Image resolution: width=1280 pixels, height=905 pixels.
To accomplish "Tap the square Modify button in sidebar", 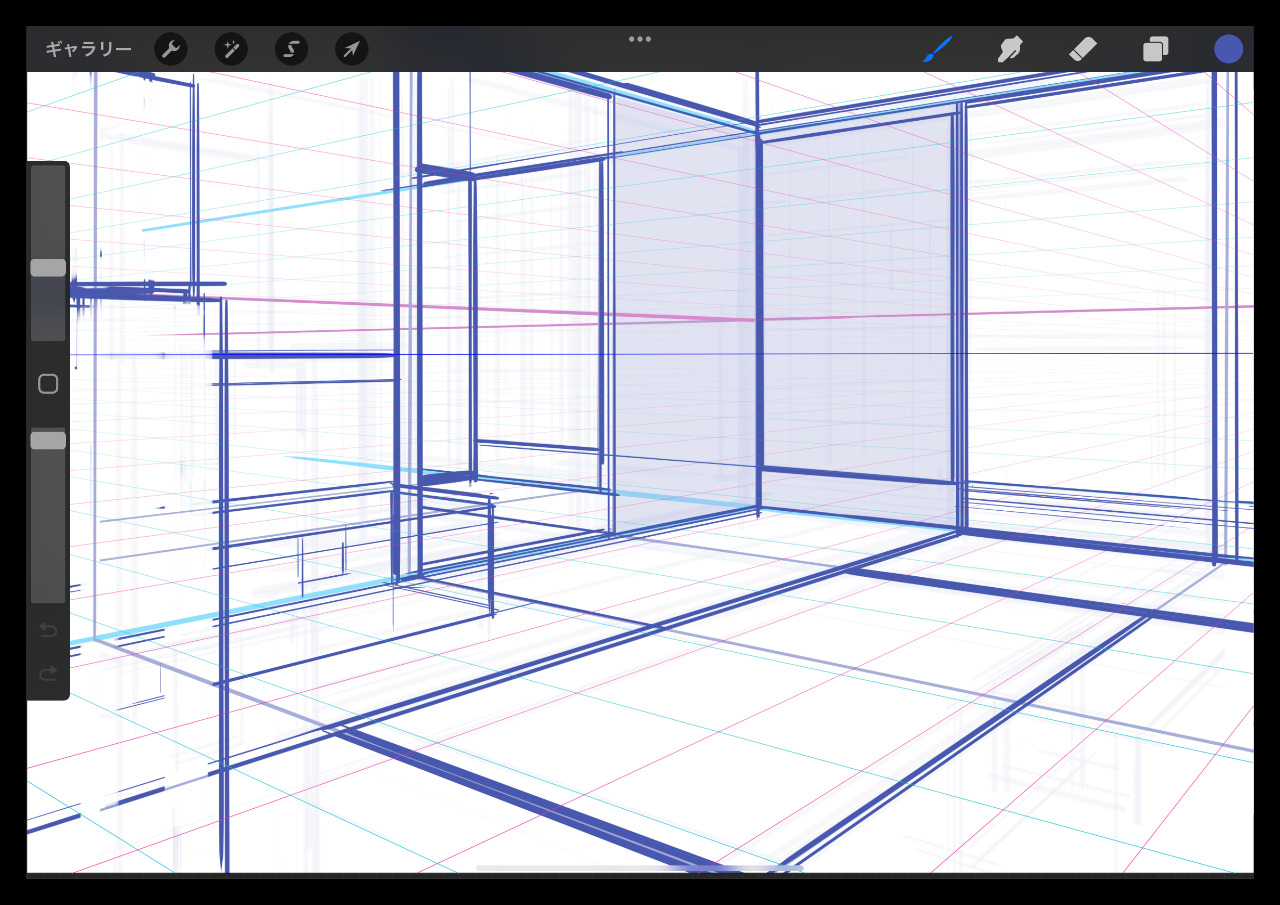I will (48, 384).
